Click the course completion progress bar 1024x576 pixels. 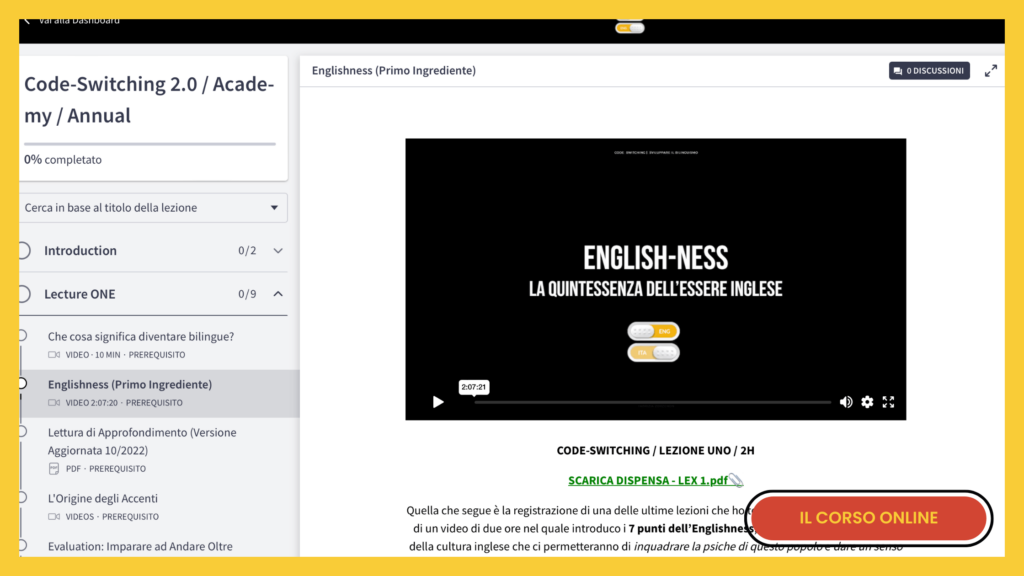coord(150,144)
